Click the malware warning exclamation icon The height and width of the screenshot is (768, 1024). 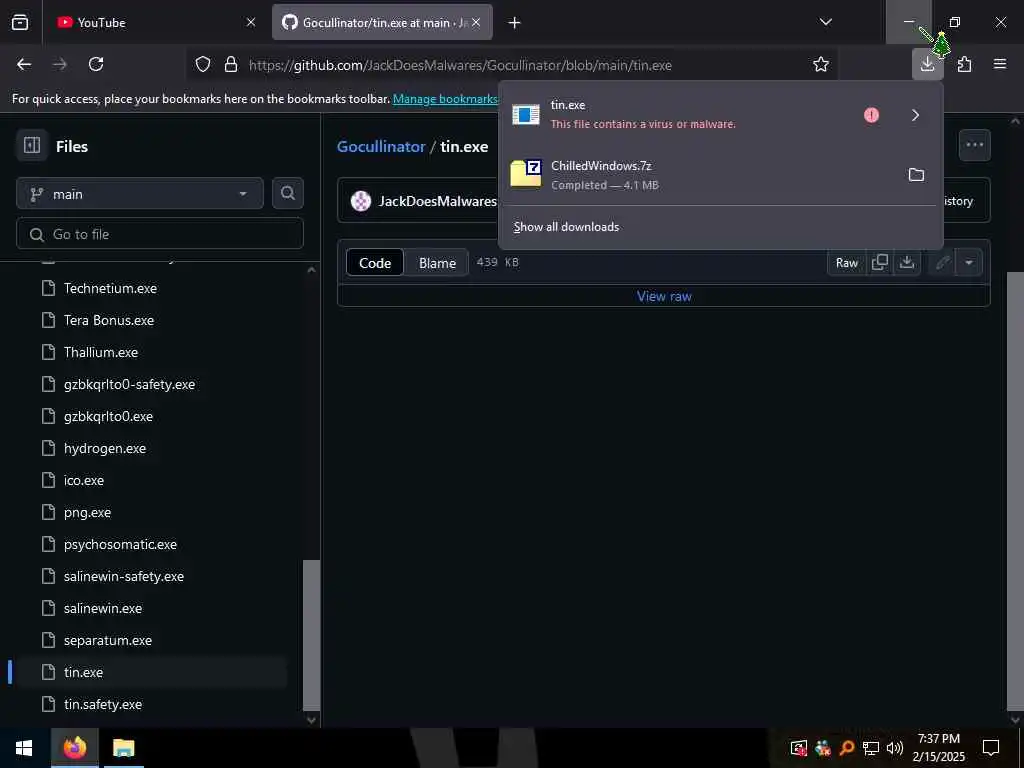coord(871,115)
